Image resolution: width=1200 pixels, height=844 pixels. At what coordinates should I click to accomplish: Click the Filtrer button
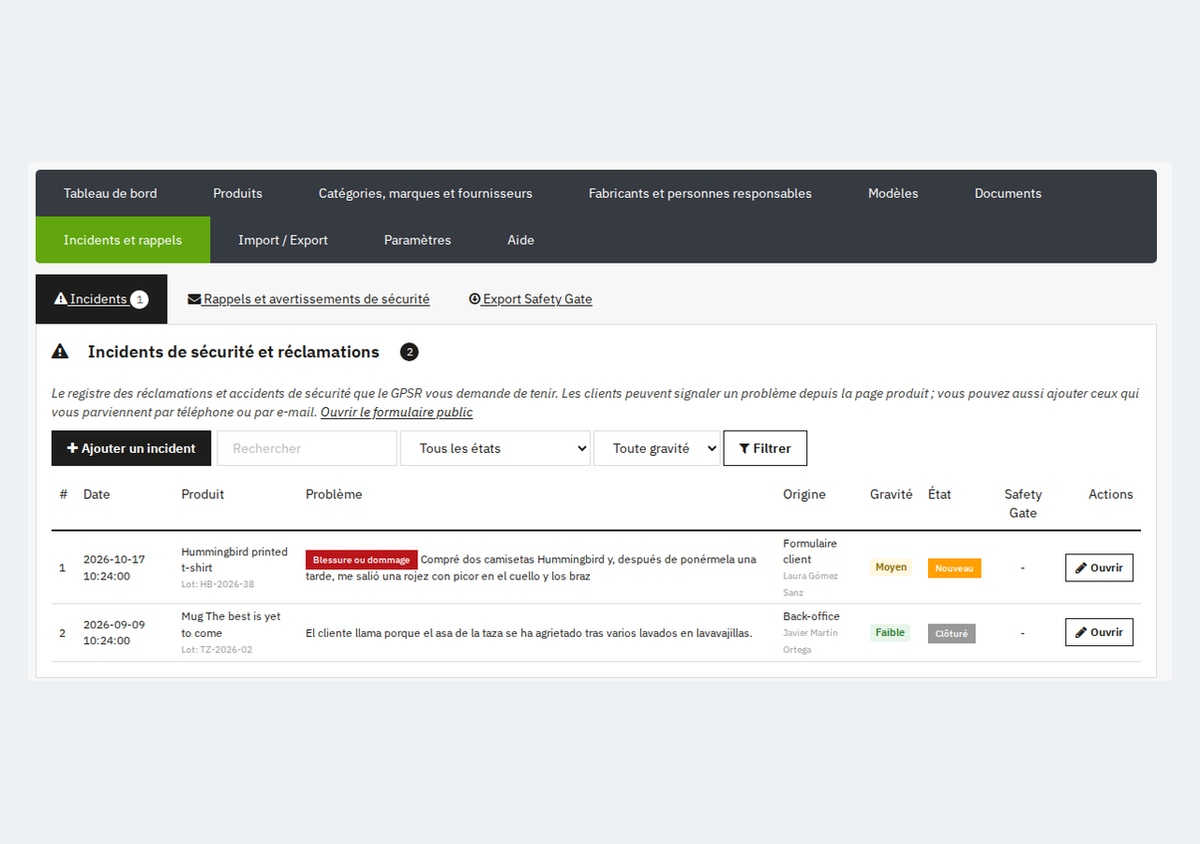(x=765, y=448)
